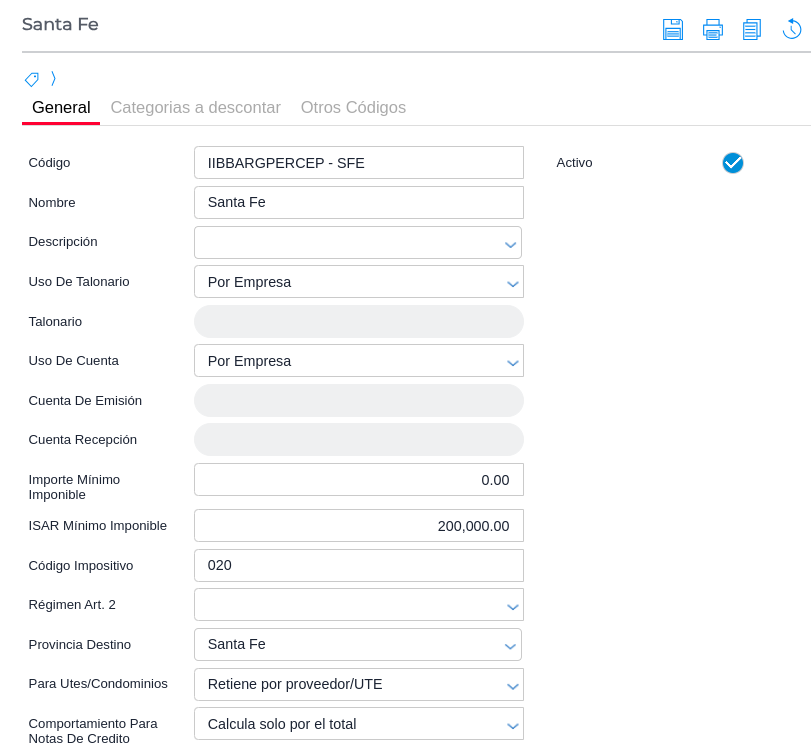Click the ISAR Mínimo Imponible field
Screen dimensions: 811x749
(x=358, y=526)
